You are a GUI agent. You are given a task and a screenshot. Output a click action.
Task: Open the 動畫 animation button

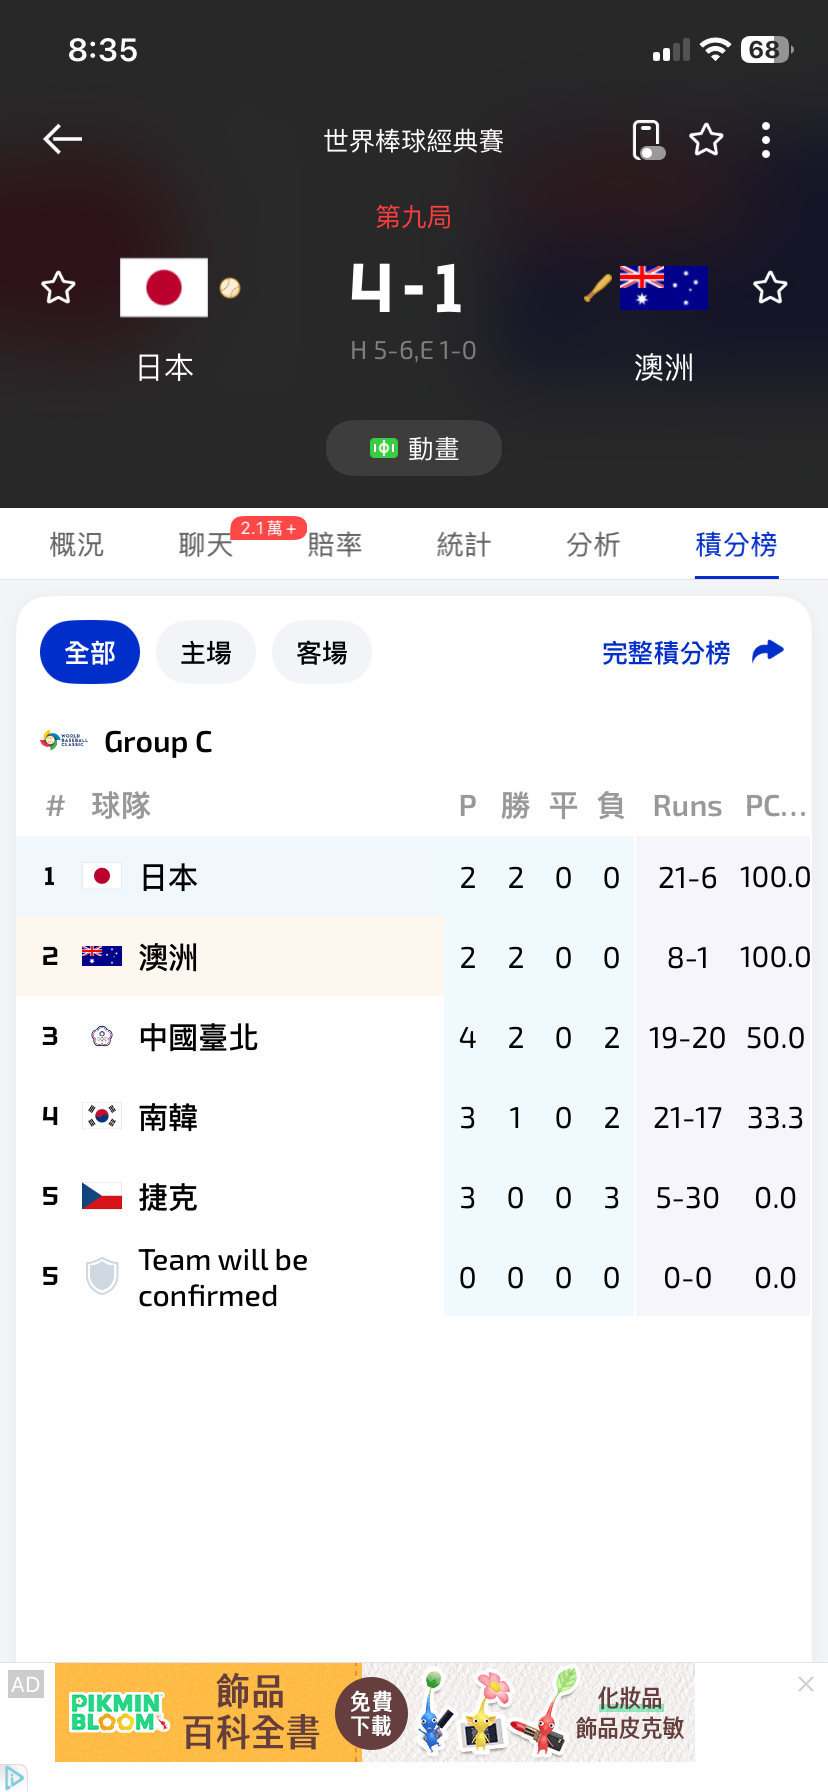(414, 448)
